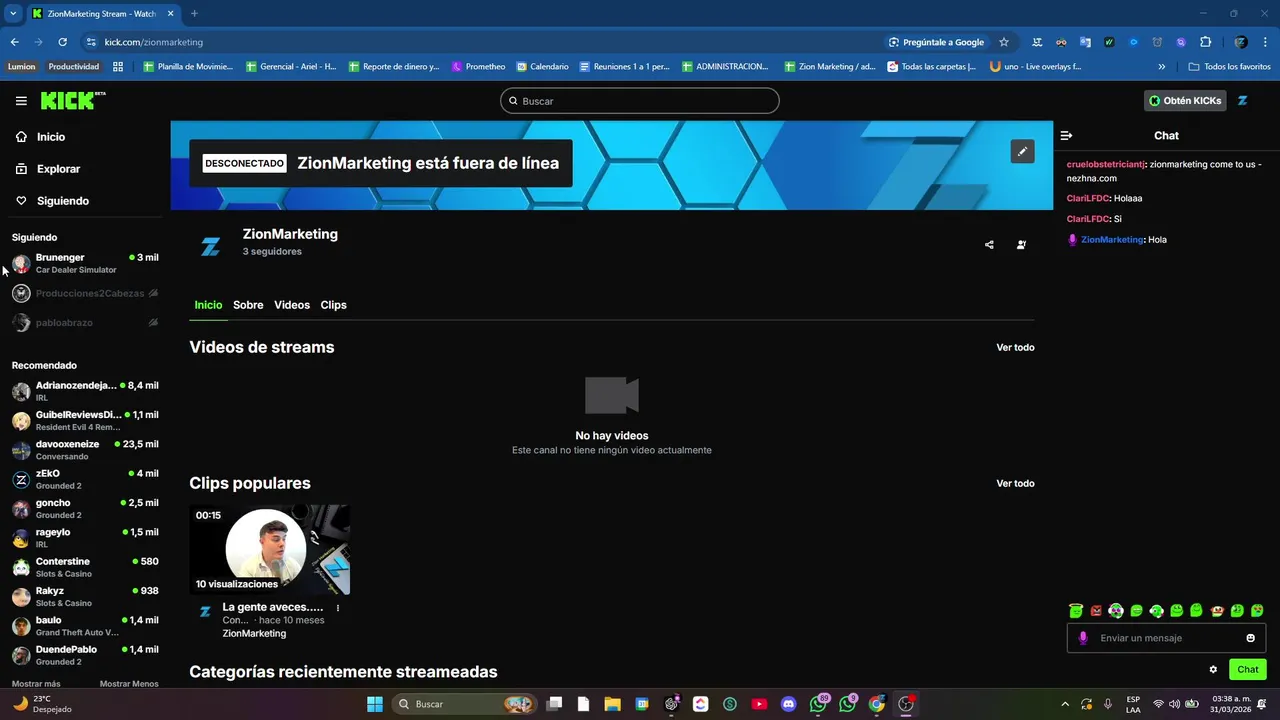Screen dimensions: 1280x720
Task: Share the ZionMarketing channel
Action: click(x=989, y=244)
